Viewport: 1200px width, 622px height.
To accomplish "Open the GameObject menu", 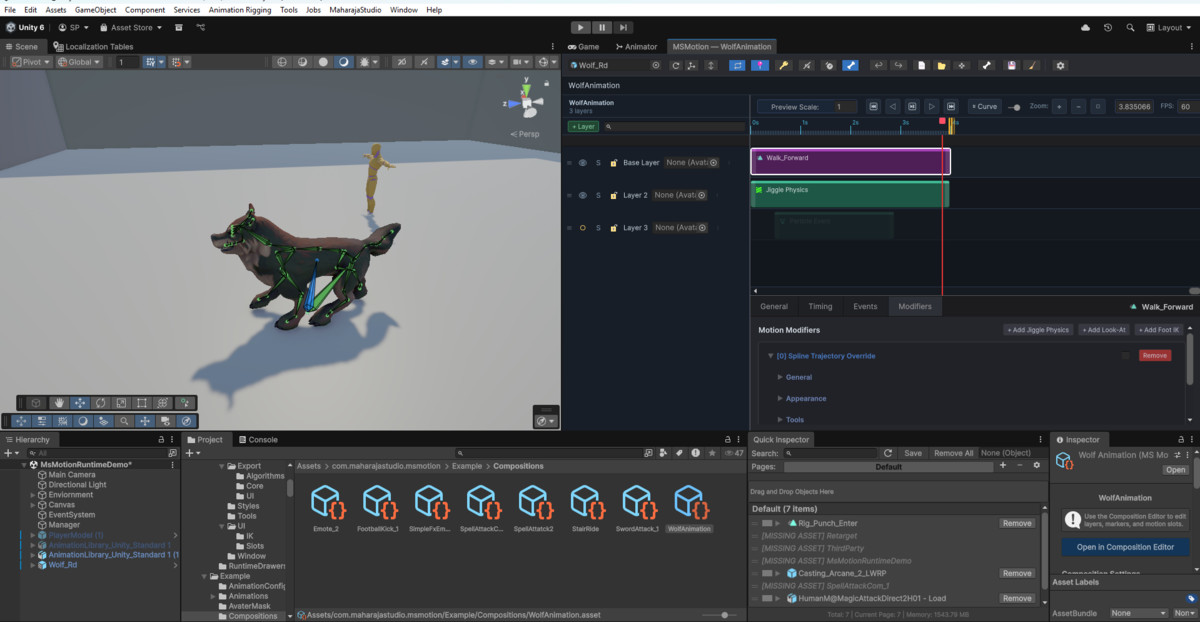I will pyautogui.click(x=95, y=9).
